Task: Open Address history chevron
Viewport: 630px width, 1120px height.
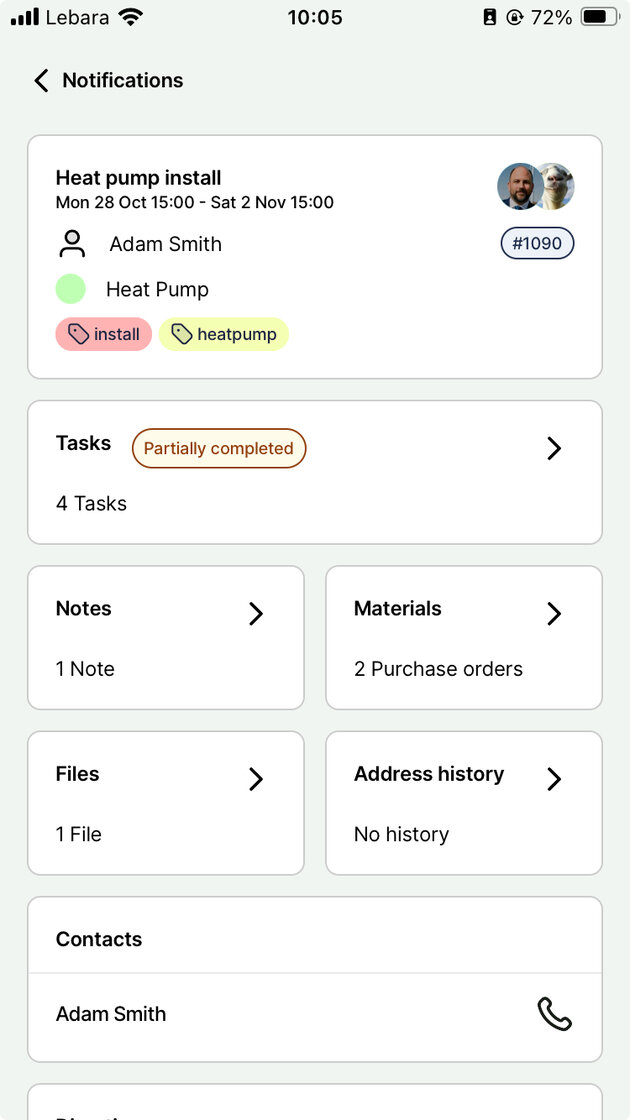Action: [554, 779]
